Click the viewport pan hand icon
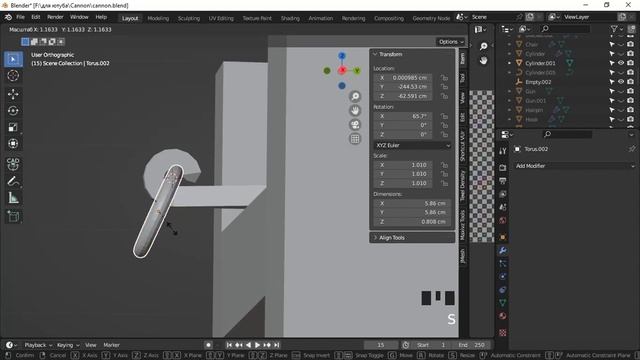This screenshot has height=360, width=640. (x=355, y=111)
